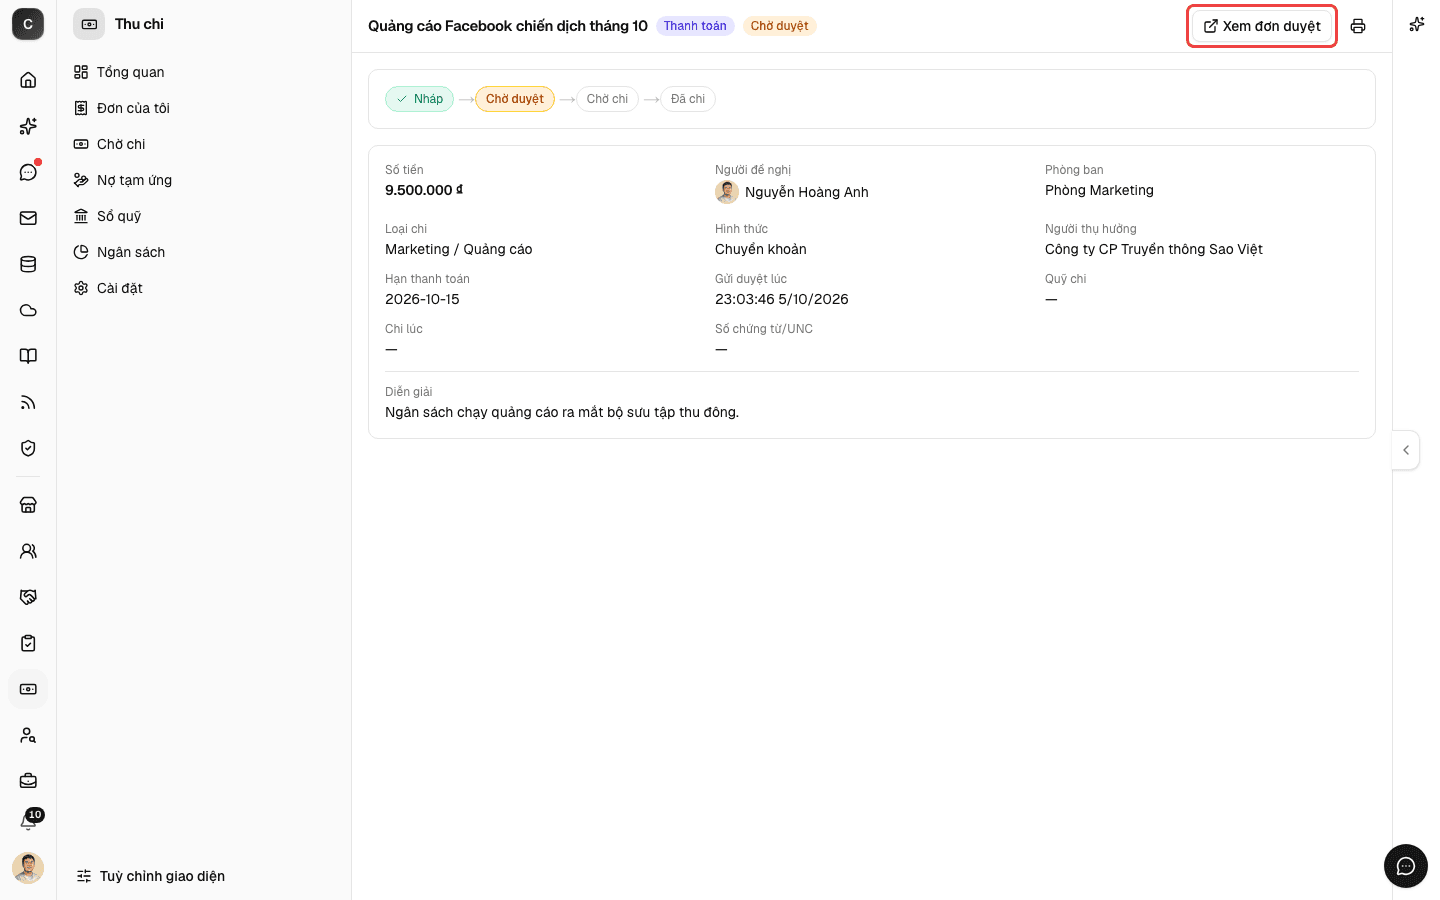Open notifications bell with badge 10
This screenshot has width=1440, height=900.
pos(28,822)
